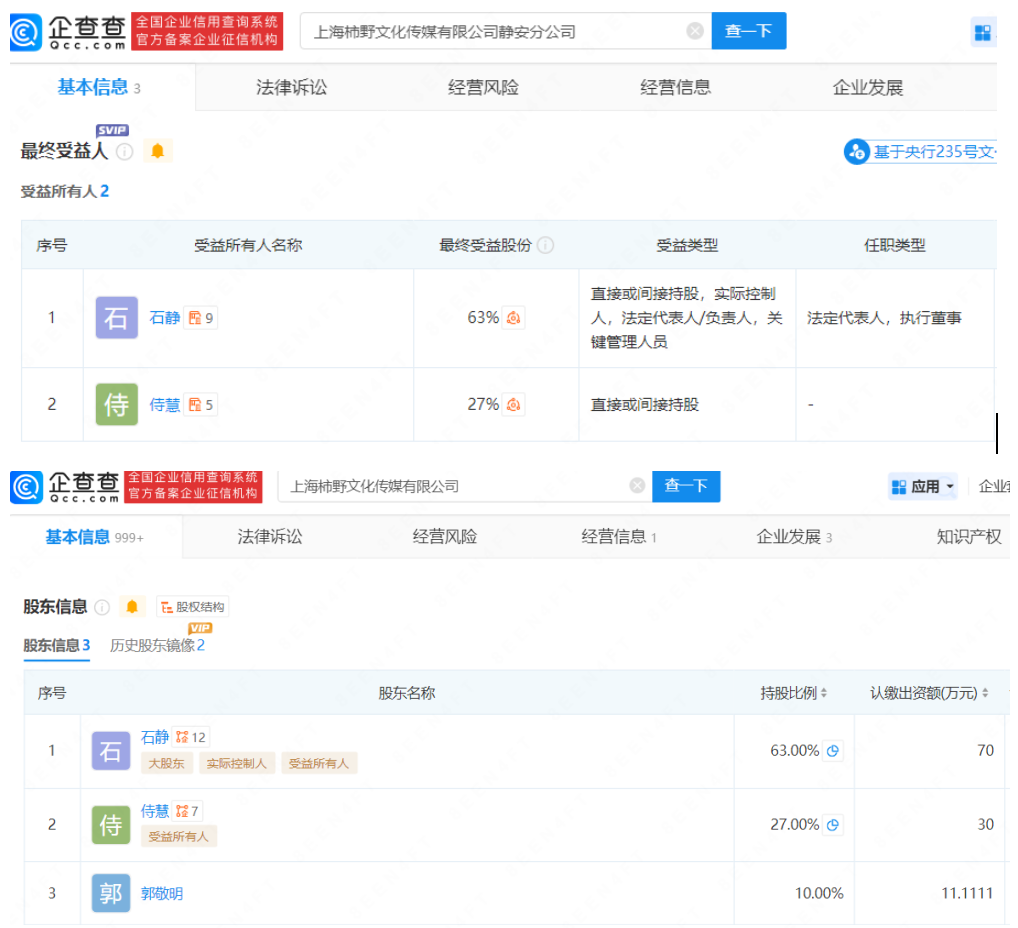Open the 知识产权 tab
1018x928 pixels.
[969, 536]
